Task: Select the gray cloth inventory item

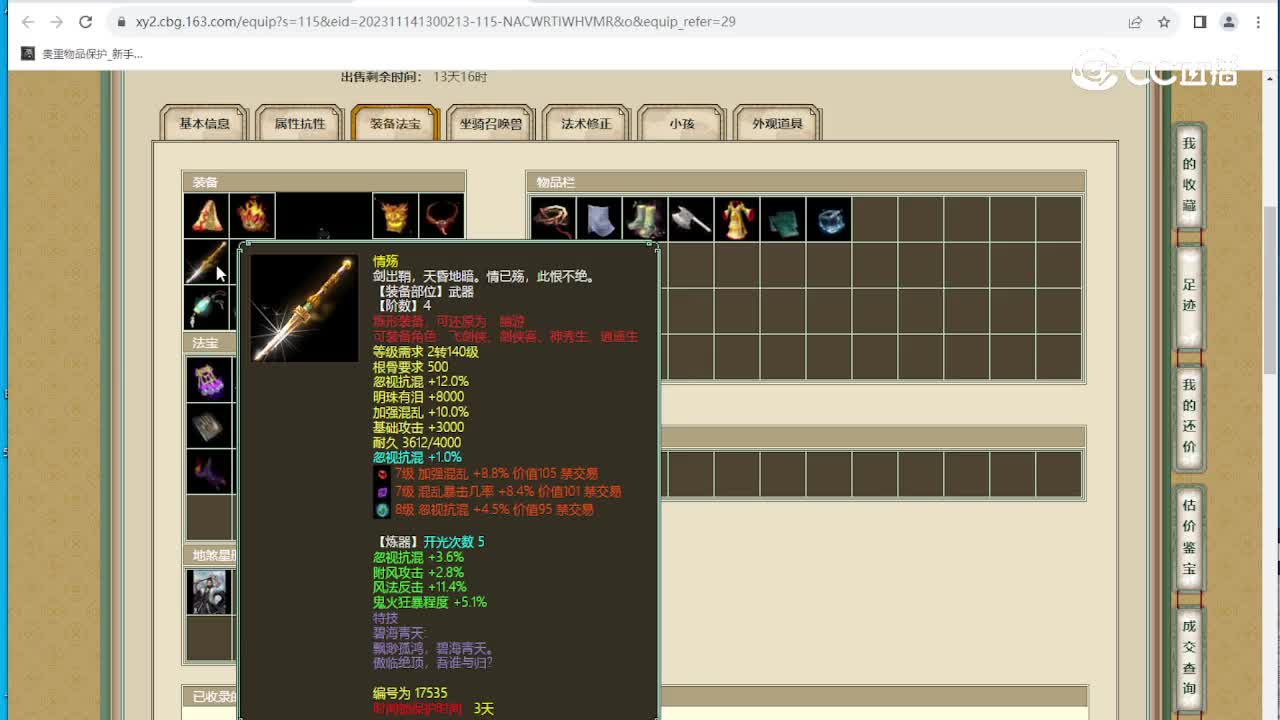Action: [599, 219]
